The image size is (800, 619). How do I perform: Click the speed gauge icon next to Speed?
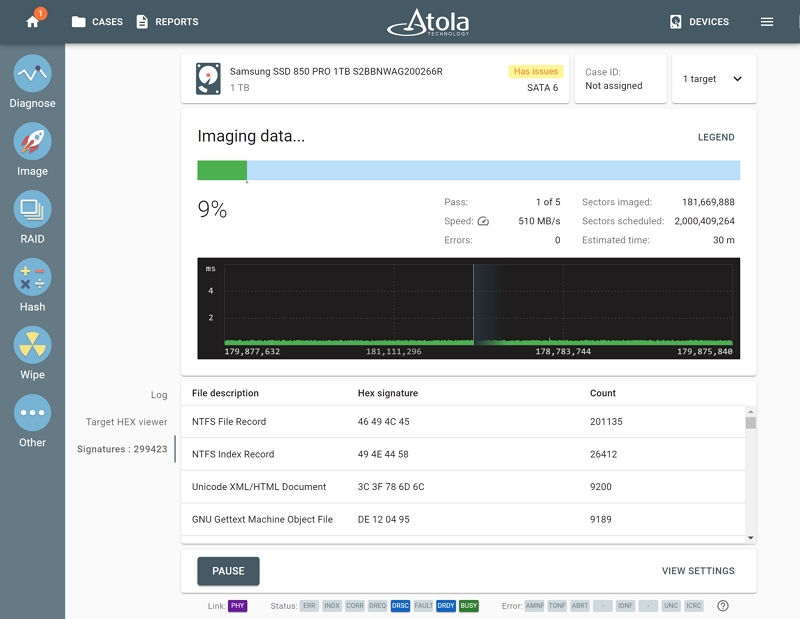click(483, 221)
